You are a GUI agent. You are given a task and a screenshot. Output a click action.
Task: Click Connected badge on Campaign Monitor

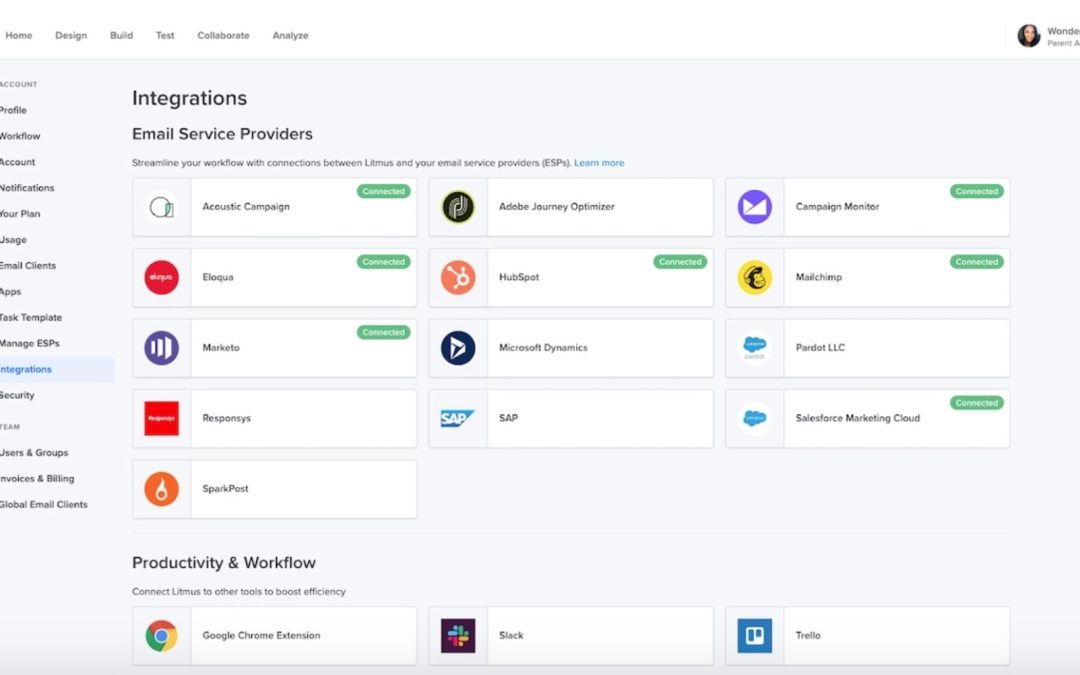[x=977, y=191]
